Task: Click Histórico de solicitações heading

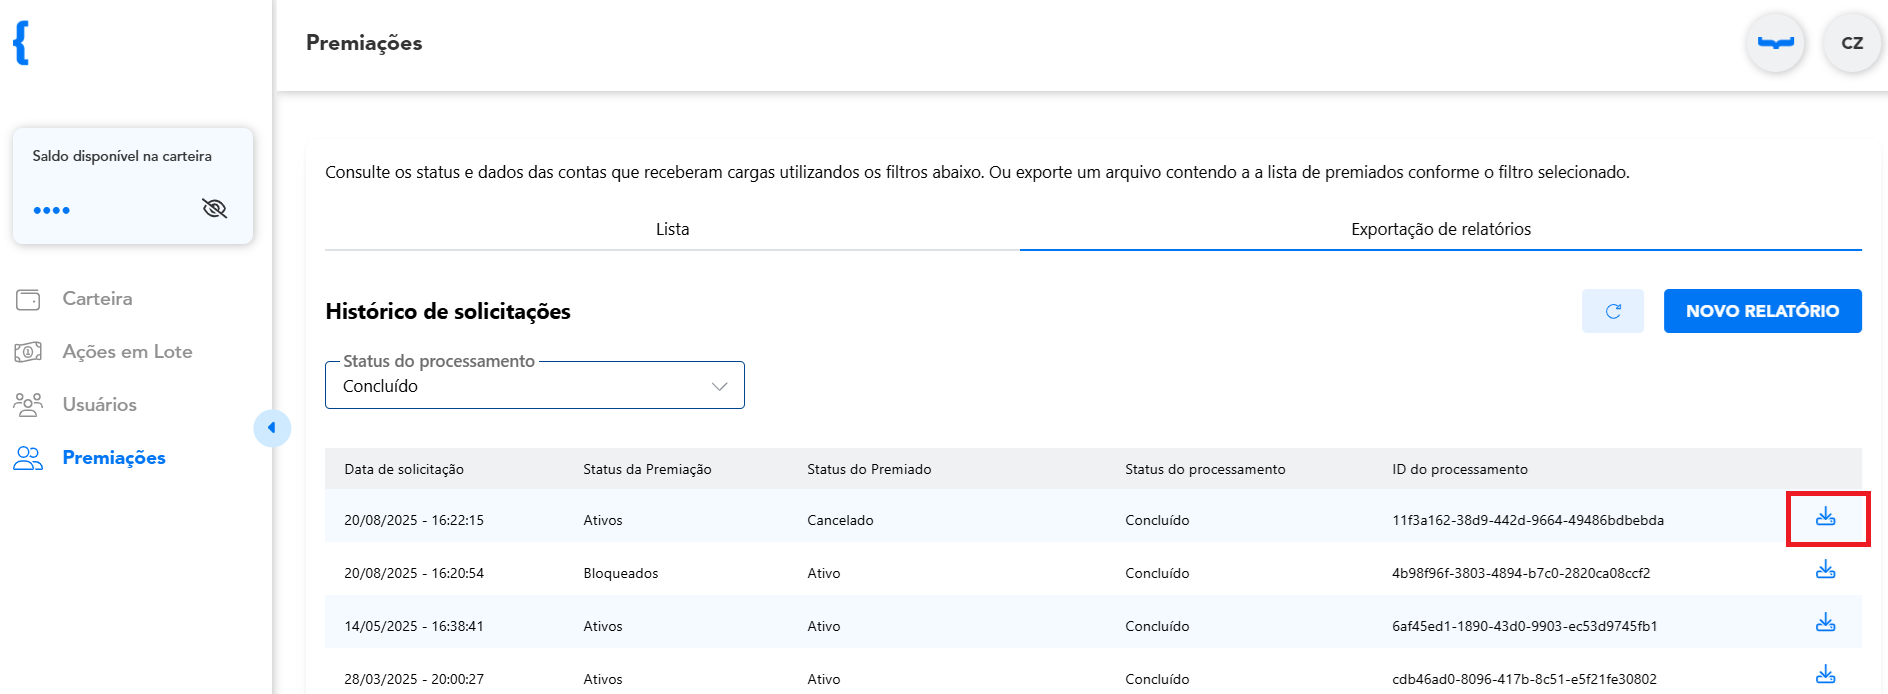Action: pyautogui.click(x=448, y=311)
